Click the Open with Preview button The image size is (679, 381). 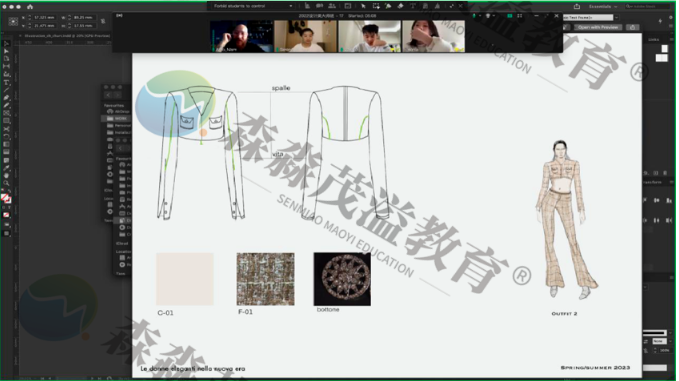tap(598, 27)
